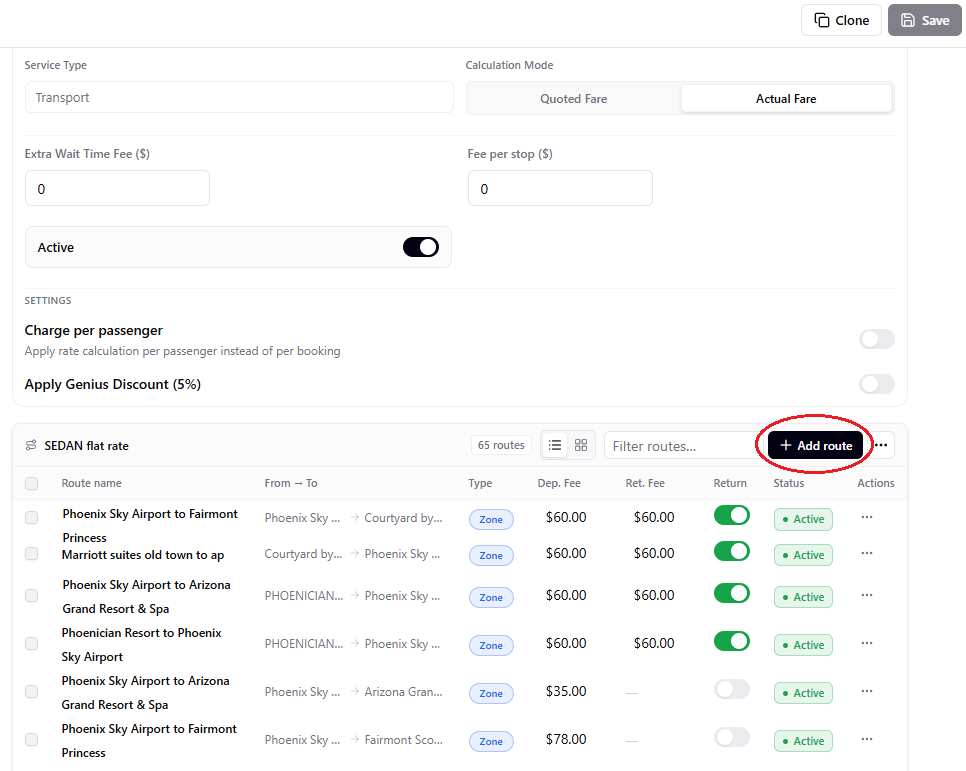Enable Apply Genius Discount (5%)

pyautogui.click(x=877, y=384)
